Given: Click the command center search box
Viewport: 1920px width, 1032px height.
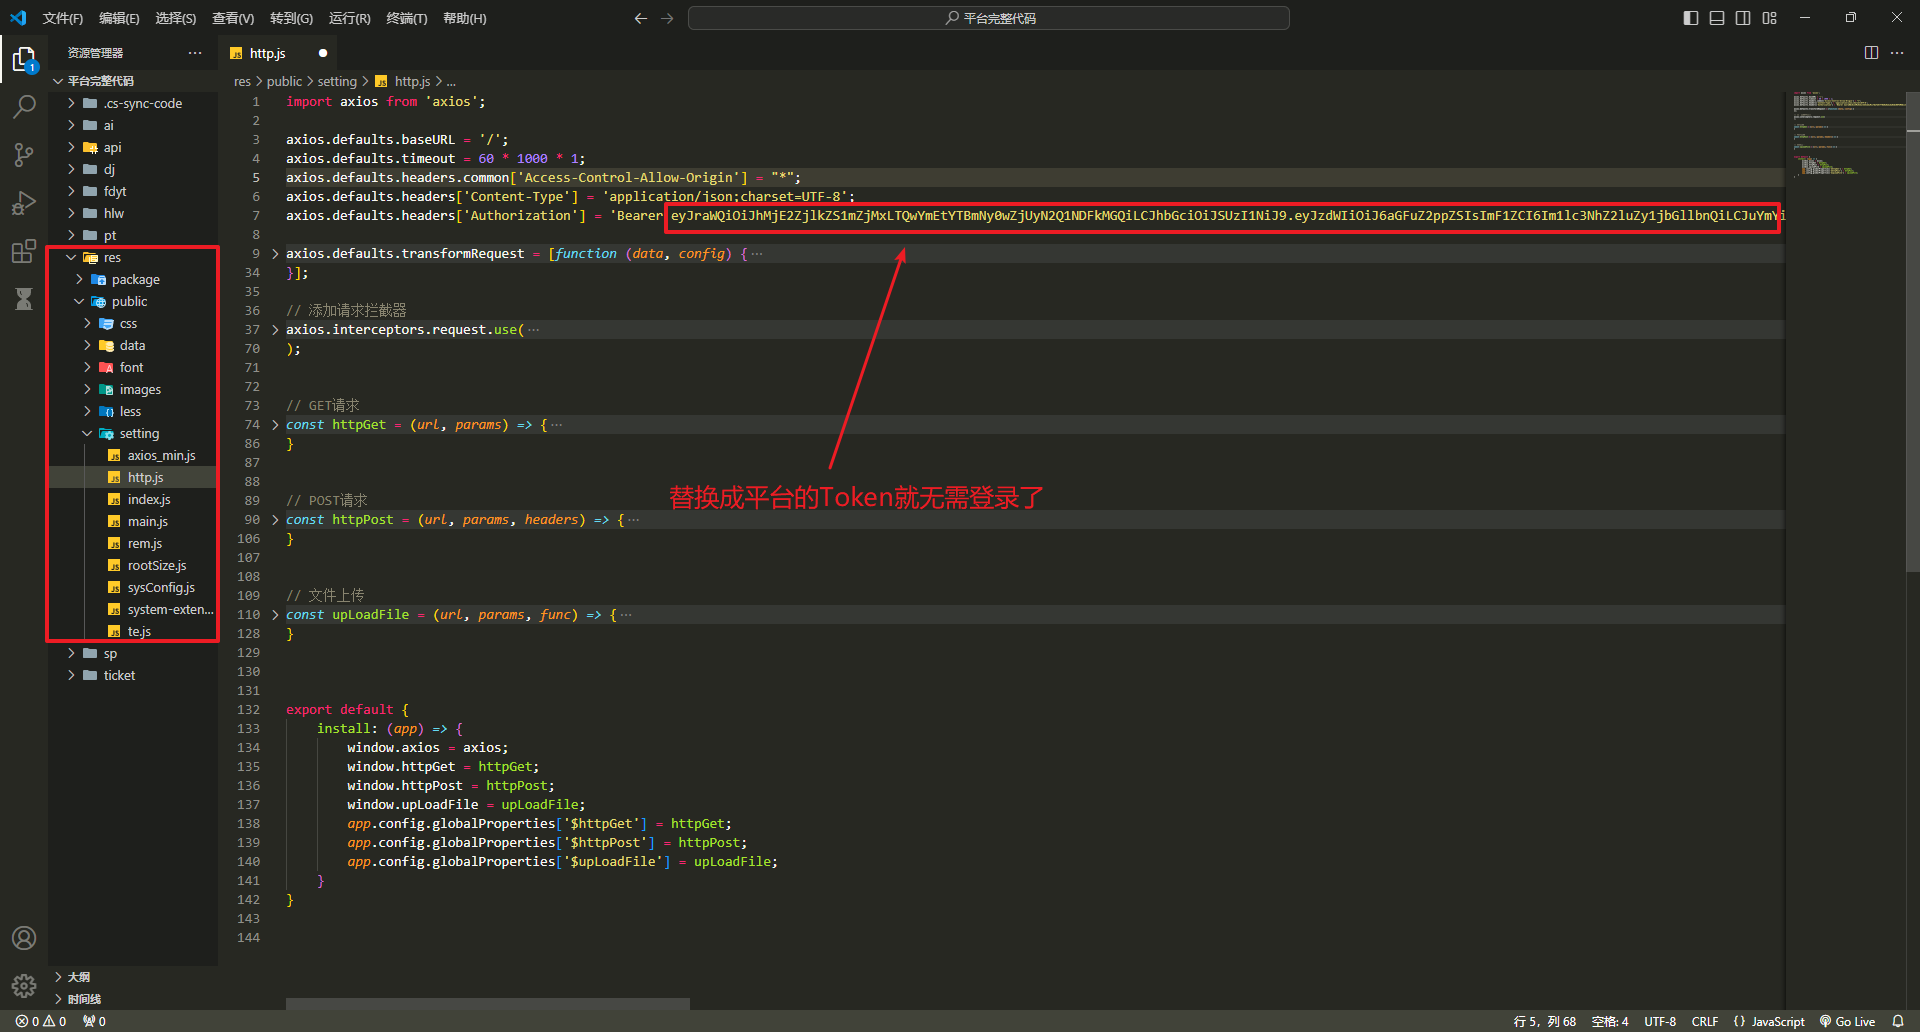Looking at the screenshot, I should coord(989,18).
